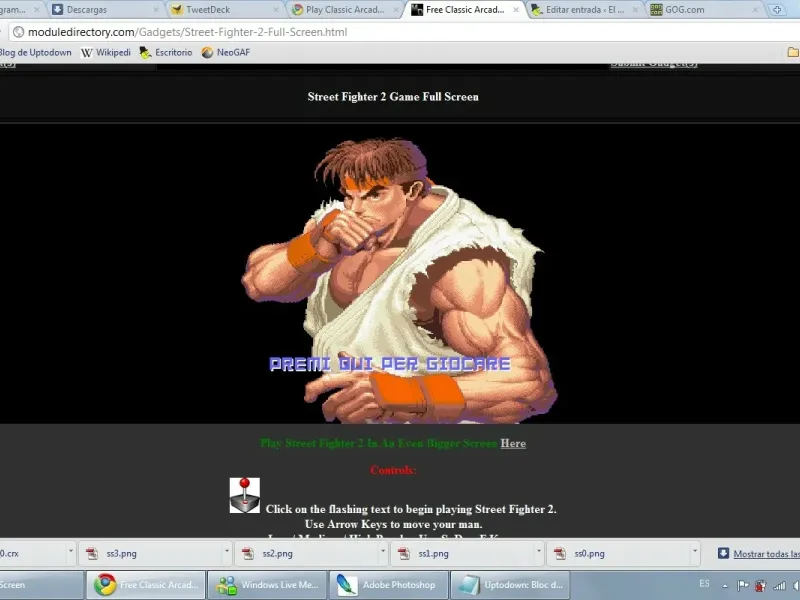The image size is (800, 600).
Task: Switch to Chrome Free Classic Arcad taskbar button
Action: [145, 585]
